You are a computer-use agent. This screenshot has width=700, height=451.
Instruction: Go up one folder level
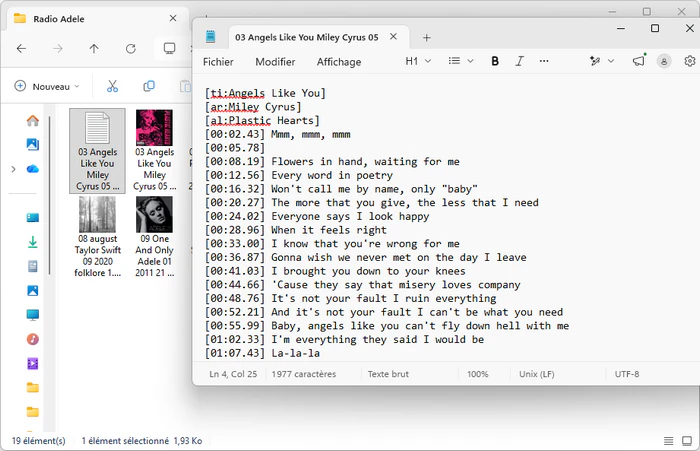coord(94,49)
